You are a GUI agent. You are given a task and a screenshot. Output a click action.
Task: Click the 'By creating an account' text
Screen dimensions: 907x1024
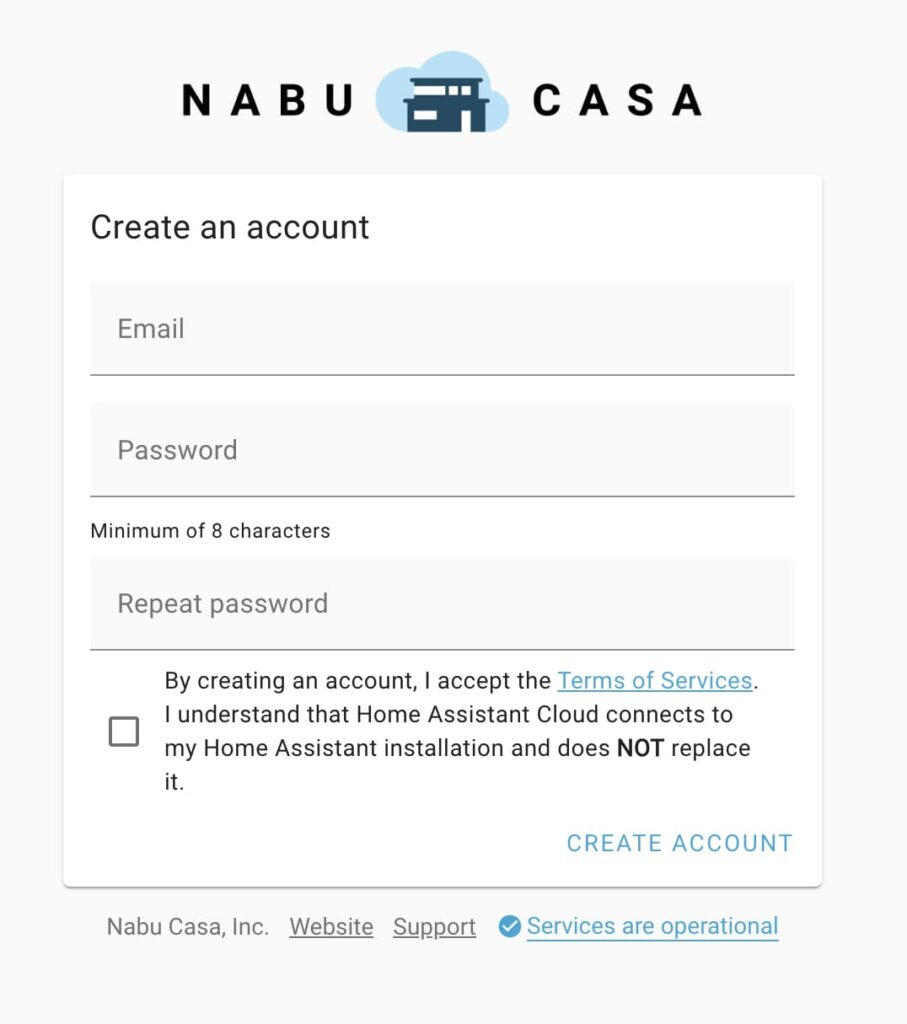coord(290,681)
